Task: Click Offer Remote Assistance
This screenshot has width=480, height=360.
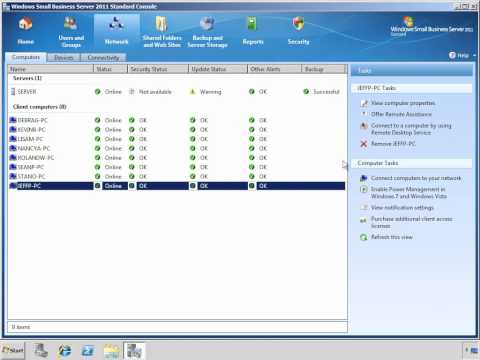Action: tap(401, 114)
